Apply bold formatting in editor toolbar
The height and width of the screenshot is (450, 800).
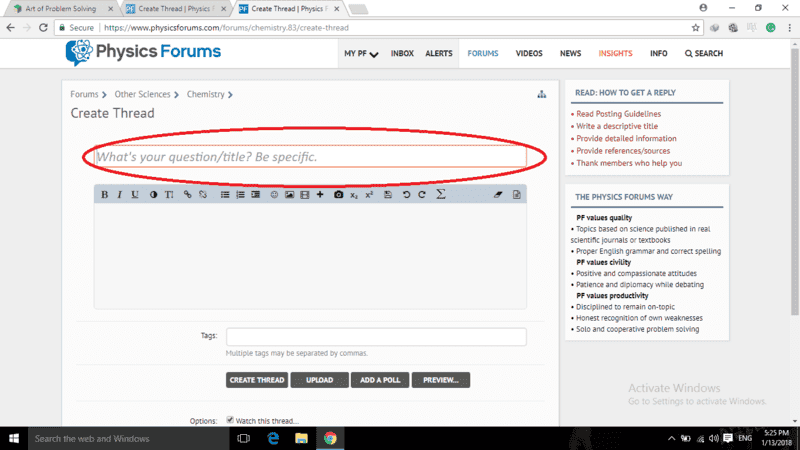105,194
